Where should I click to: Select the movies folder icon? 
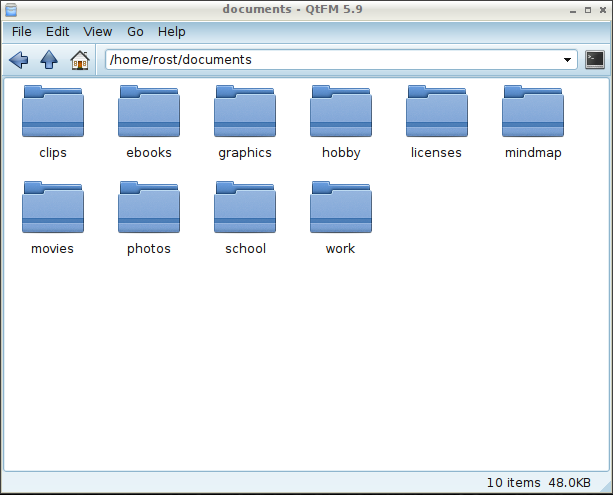pos(53,207)
